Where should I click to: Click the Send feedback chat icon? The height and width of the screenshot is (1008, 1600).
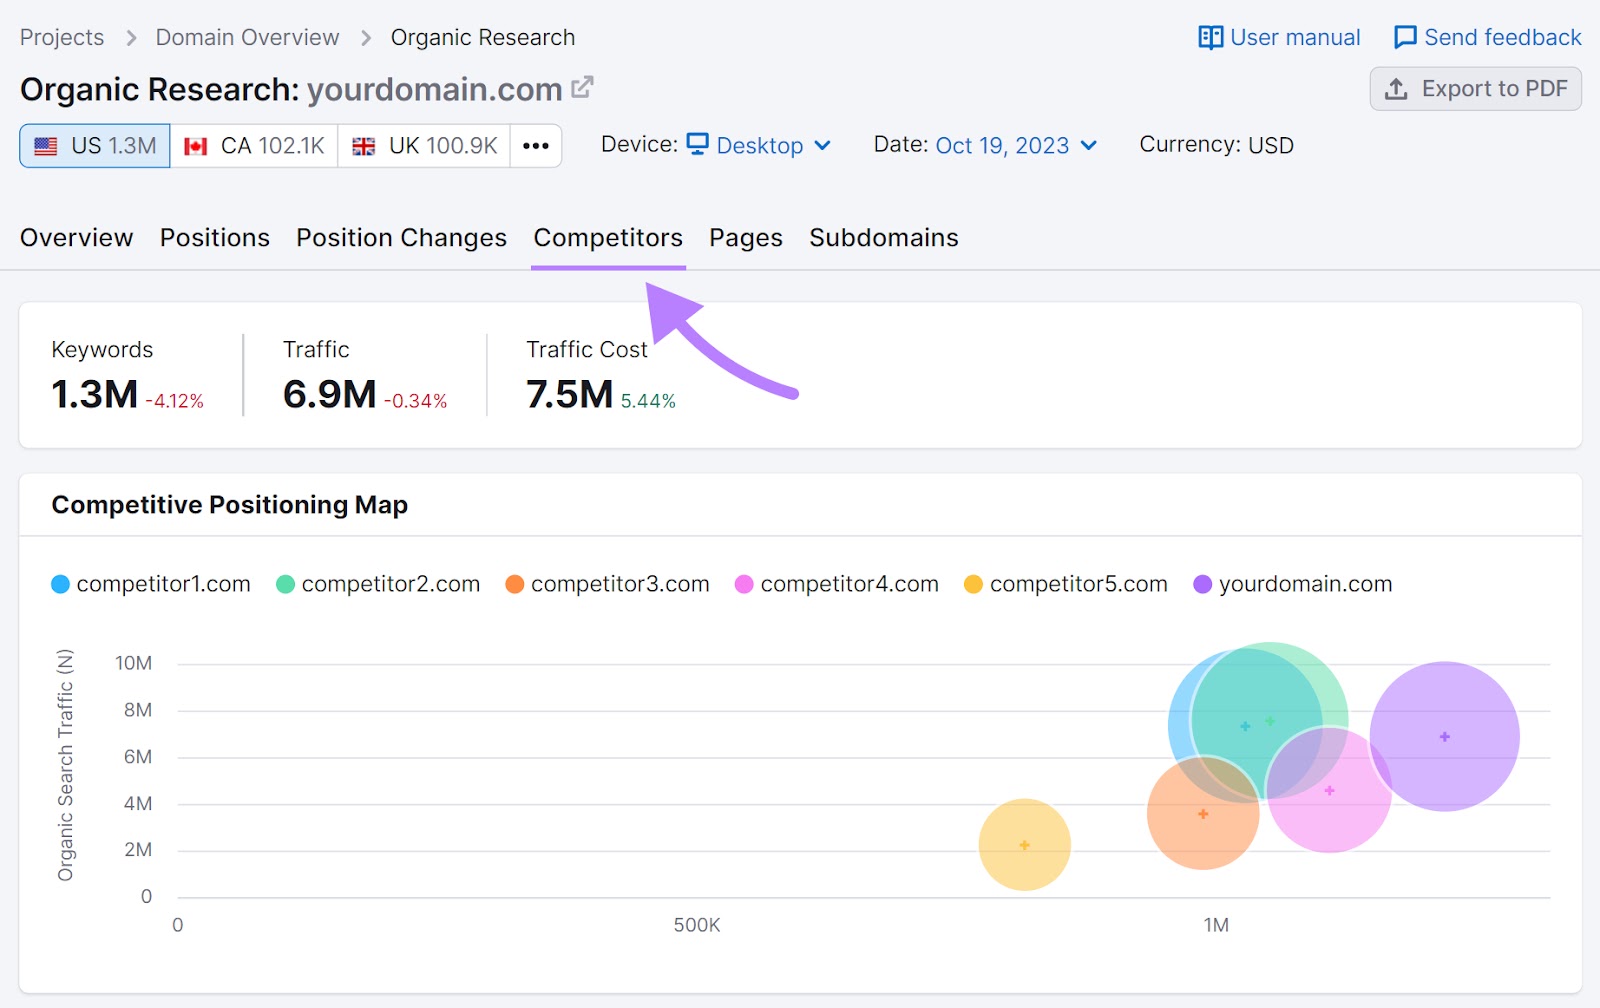[1405, 38]
